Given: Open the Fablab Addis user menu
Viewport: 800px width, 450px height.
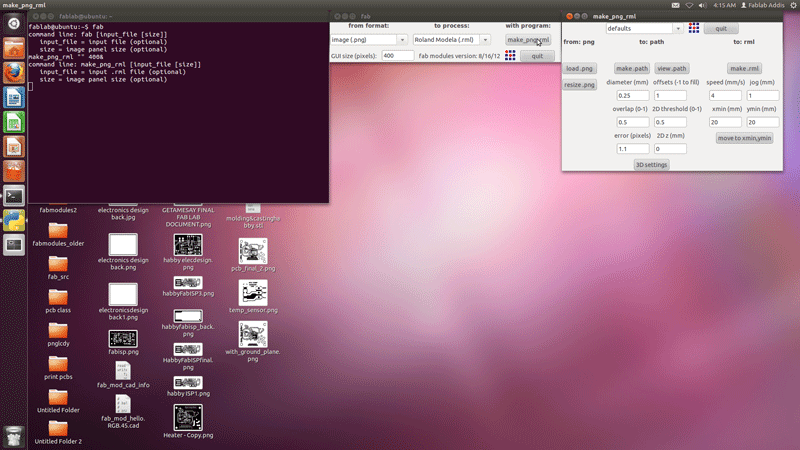Looking at the screenshot, I should [762, 5].
